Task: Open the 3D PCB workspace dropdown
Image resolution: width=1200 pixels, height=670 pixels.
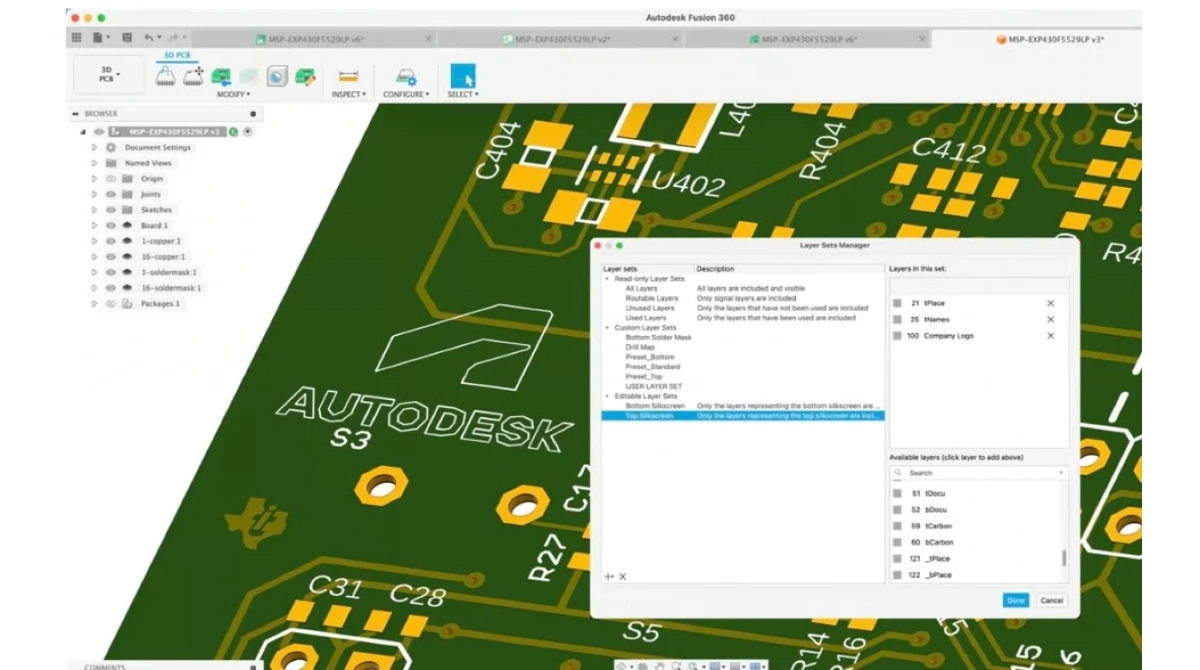Action: pyautogui.click(x=106, y=76)
